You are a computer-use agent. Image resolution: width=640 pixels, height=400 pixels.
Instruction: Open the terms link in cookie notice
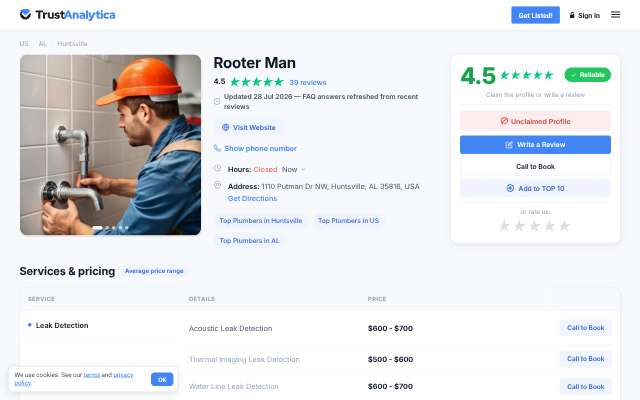click(x=91, y=375)
